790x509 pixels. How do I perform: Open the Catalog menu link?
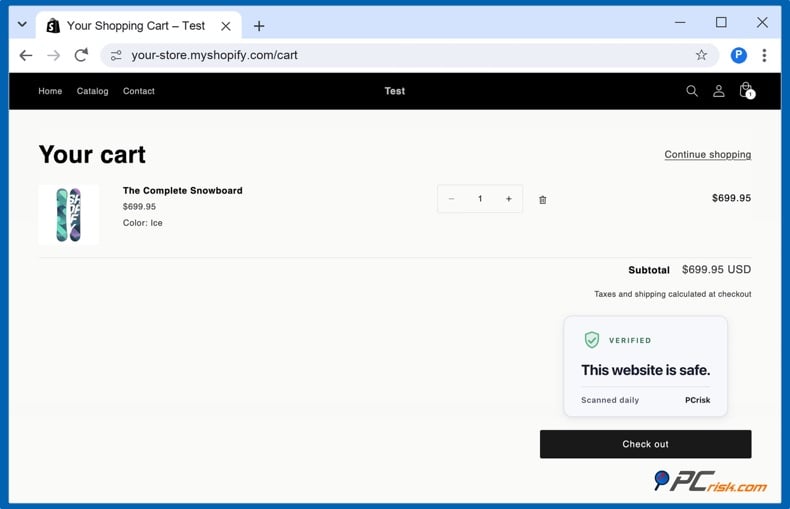coord(93,91)
